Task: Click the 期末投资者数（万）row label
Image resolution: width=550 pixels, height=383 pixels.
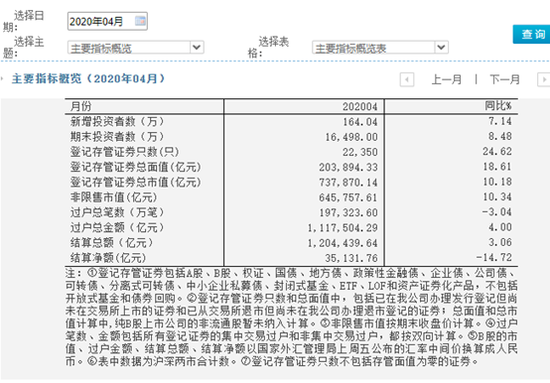Action: click(x=117, y=136)
